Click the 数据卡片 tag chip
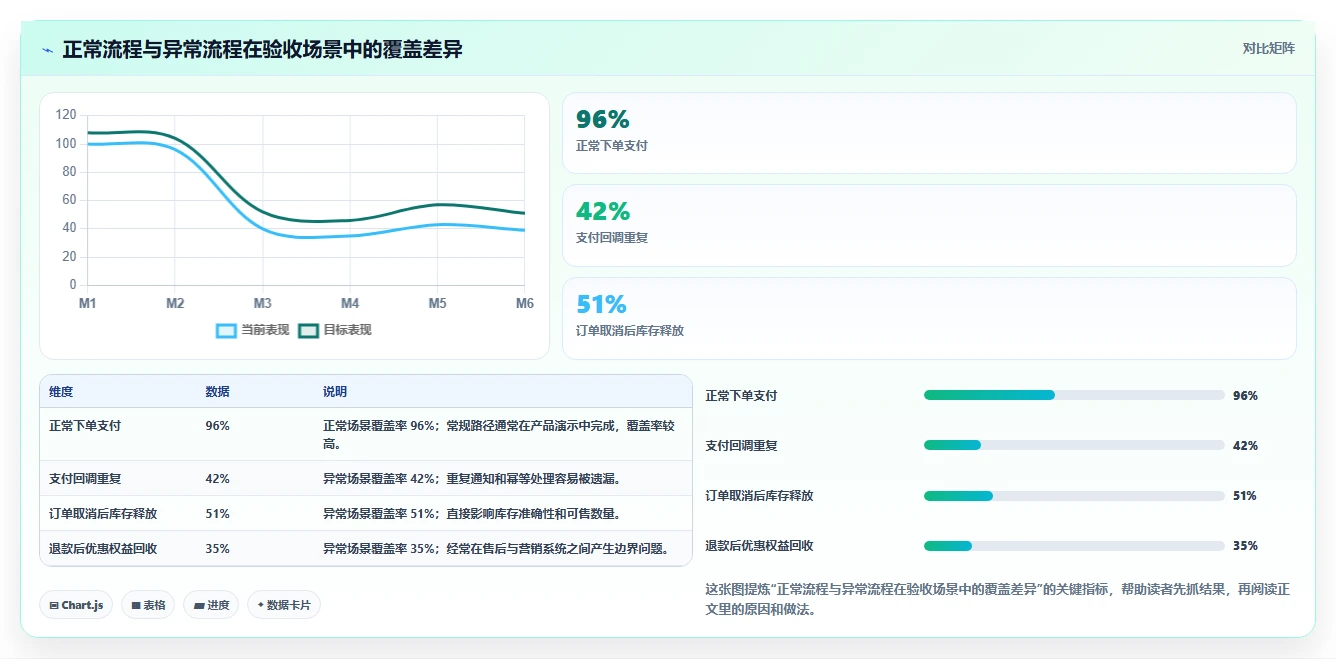Screen dimensions: 1336x659 click(284, 605)
